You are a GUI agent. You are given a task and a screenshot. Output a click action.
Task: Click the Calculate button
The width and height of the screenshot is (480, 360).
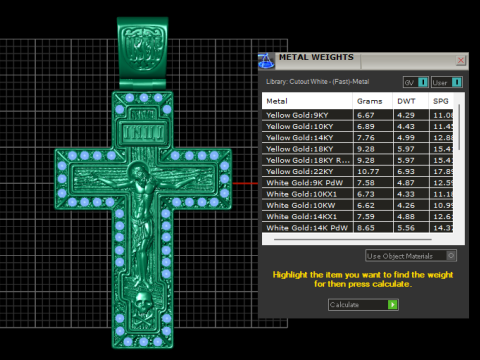[x=363, y=305]
